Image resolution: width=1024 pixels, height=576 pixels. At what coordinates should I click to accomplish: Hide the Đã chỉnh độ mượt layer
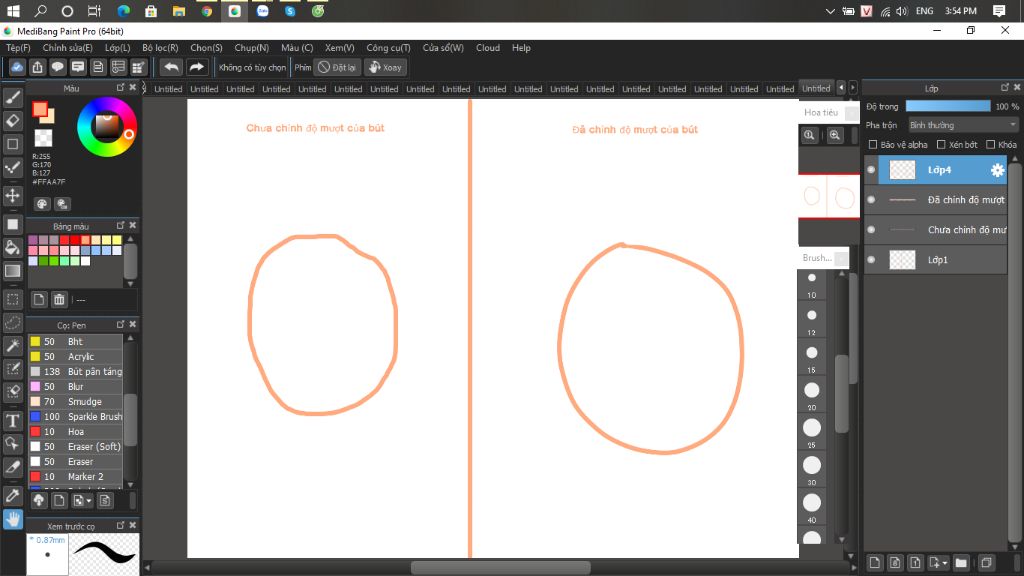[x=871, y=200]
